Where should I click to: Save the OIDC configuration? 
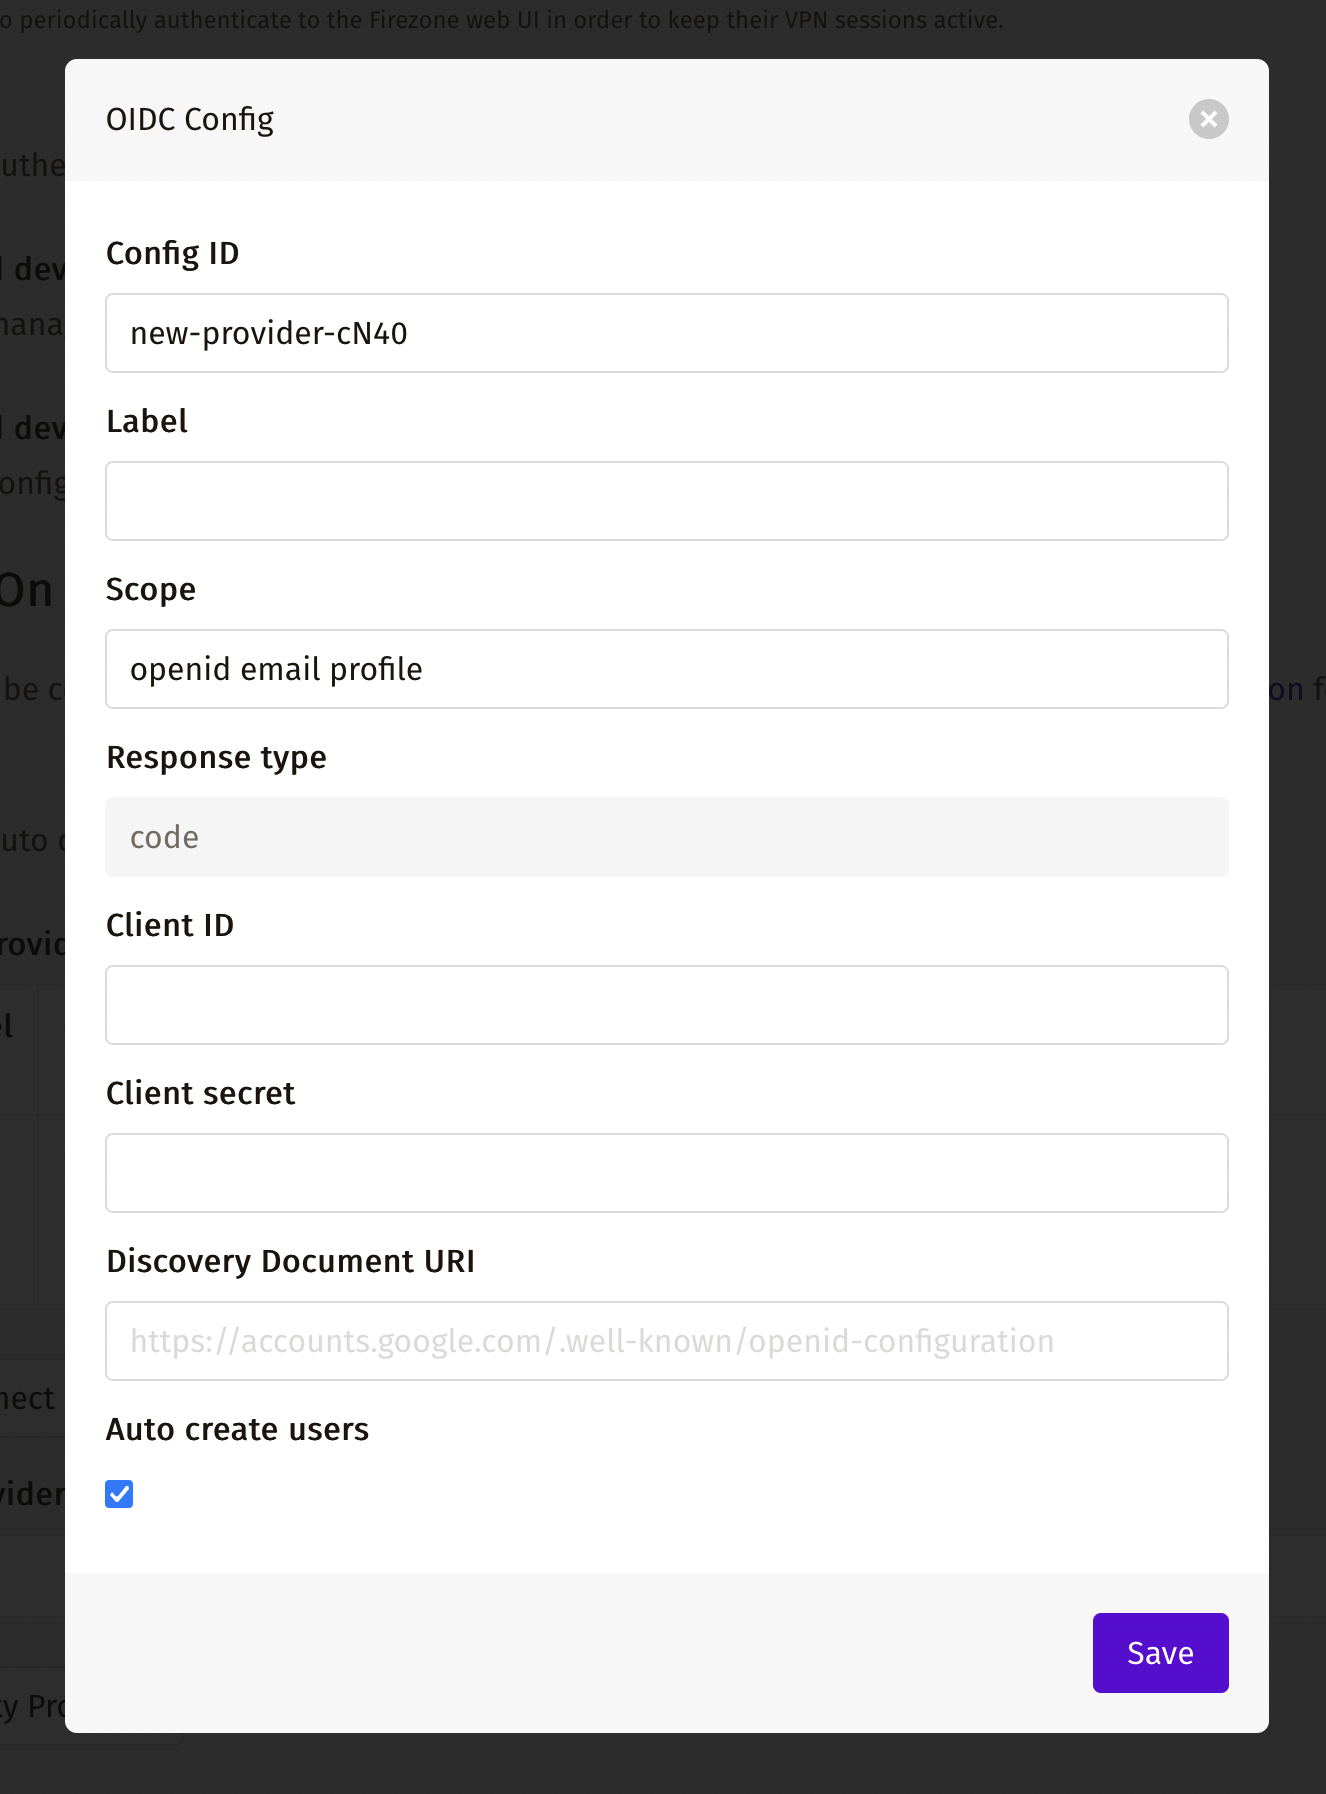pos(1160,1653)
